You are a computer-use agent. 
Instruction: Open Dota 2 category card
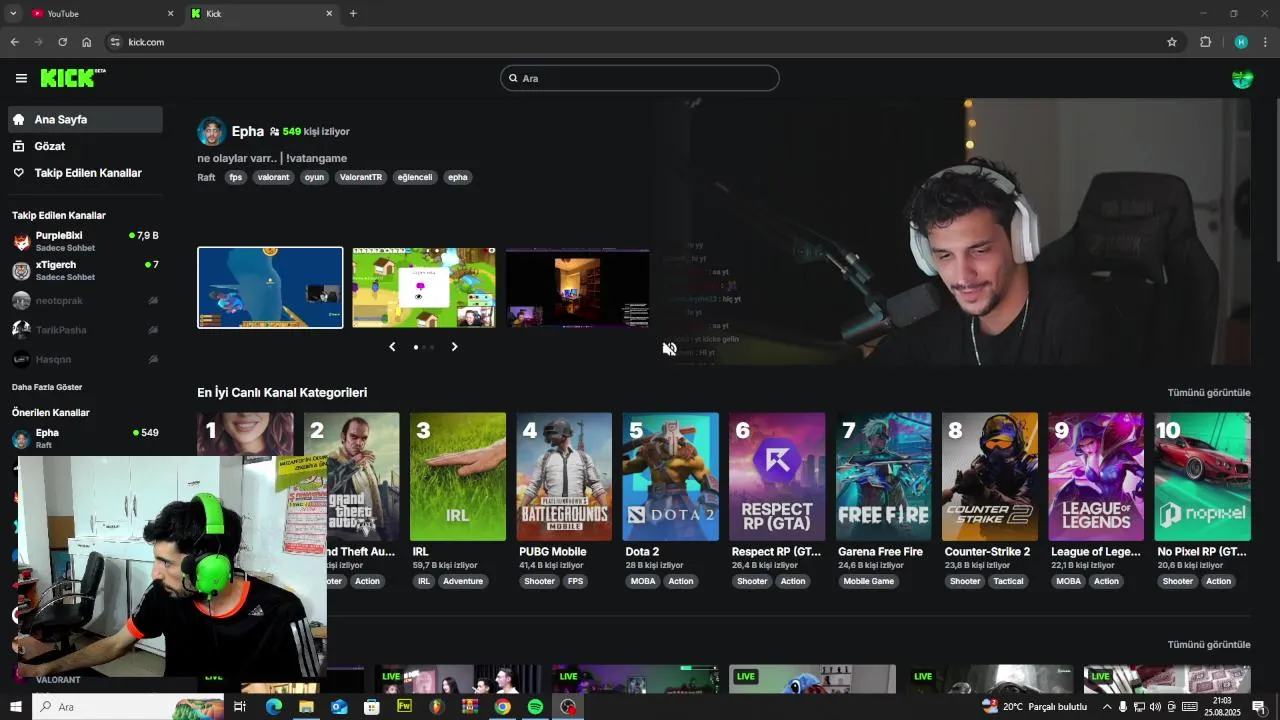(x=670, y=477)
